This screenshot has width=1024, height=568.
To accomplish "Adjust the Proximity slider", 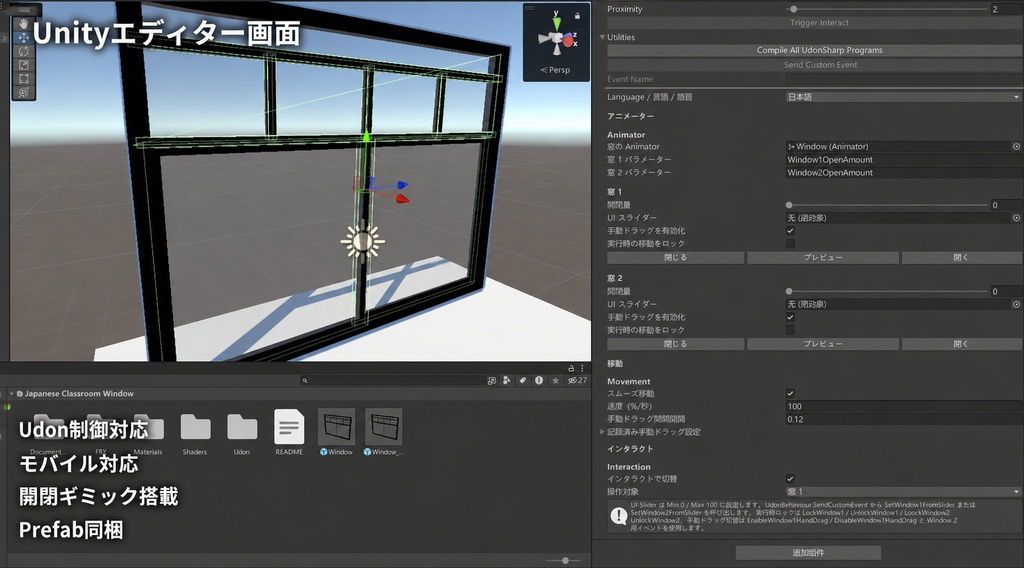I will (887, 9).
